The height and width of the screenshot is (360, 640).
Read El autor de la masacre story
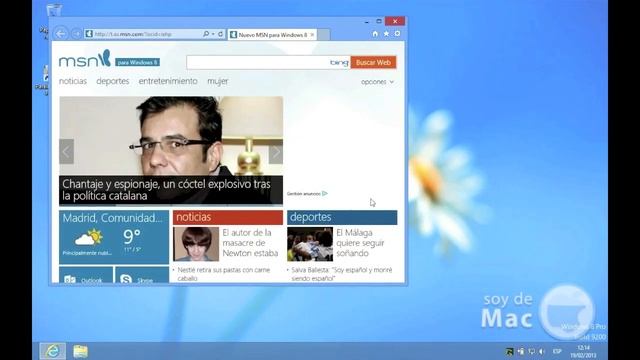(x=250, y=243)
